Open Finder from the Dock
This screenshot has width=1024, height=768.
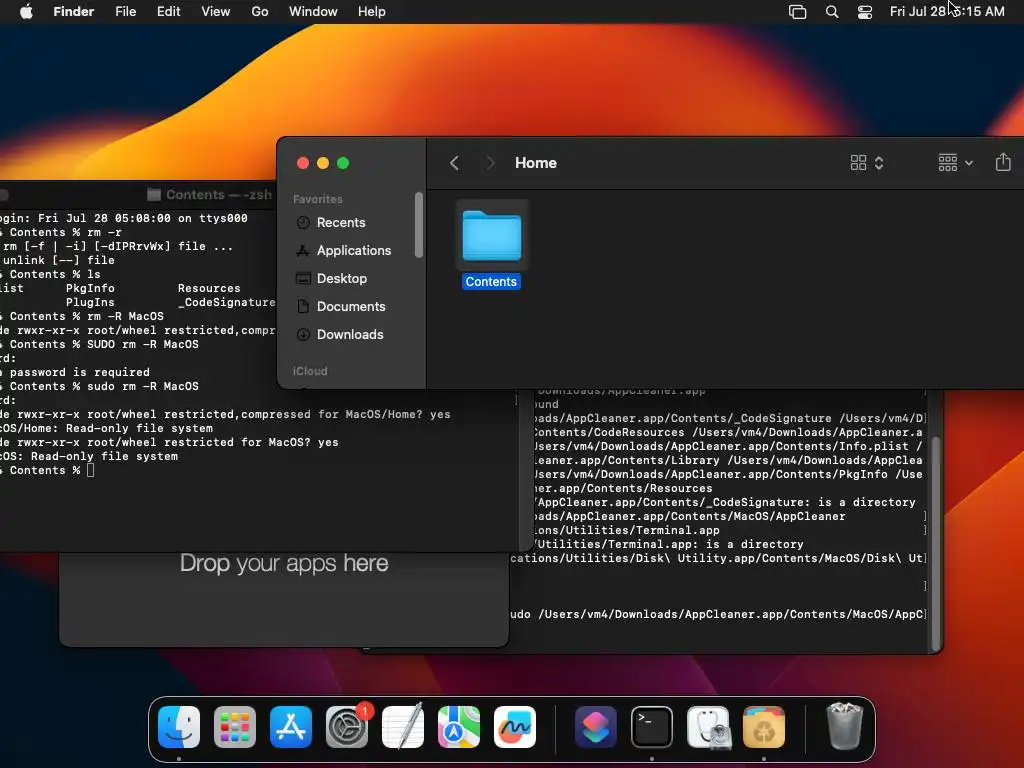179,727
